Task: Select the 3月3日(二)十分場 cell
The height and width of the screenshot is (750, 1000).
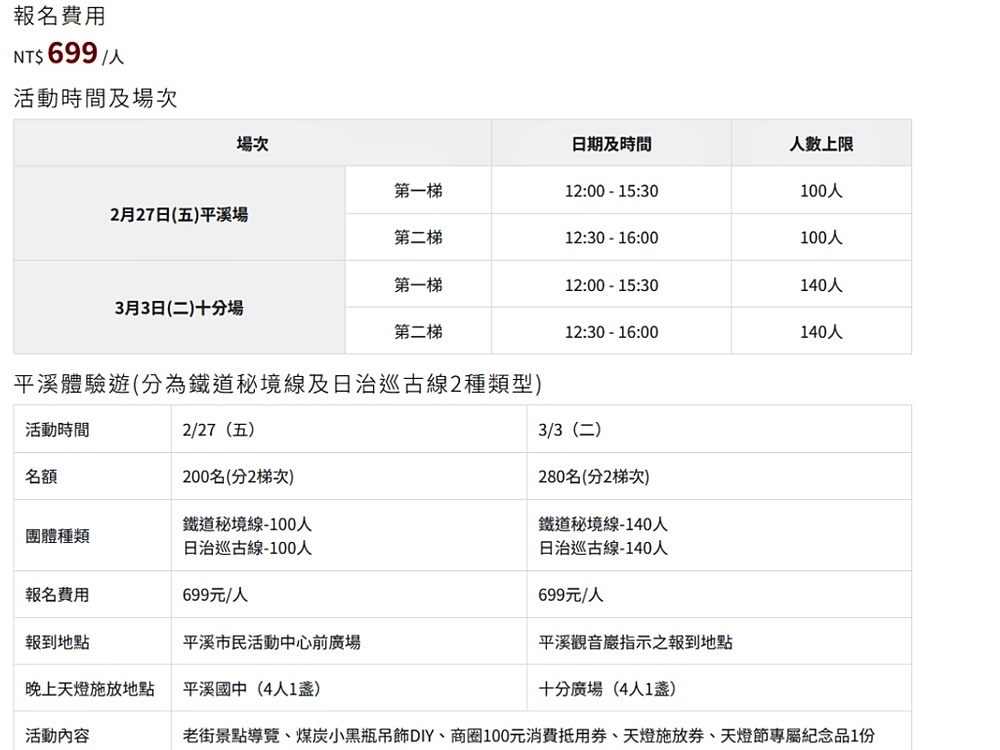Action: click(x=179, y=308)
